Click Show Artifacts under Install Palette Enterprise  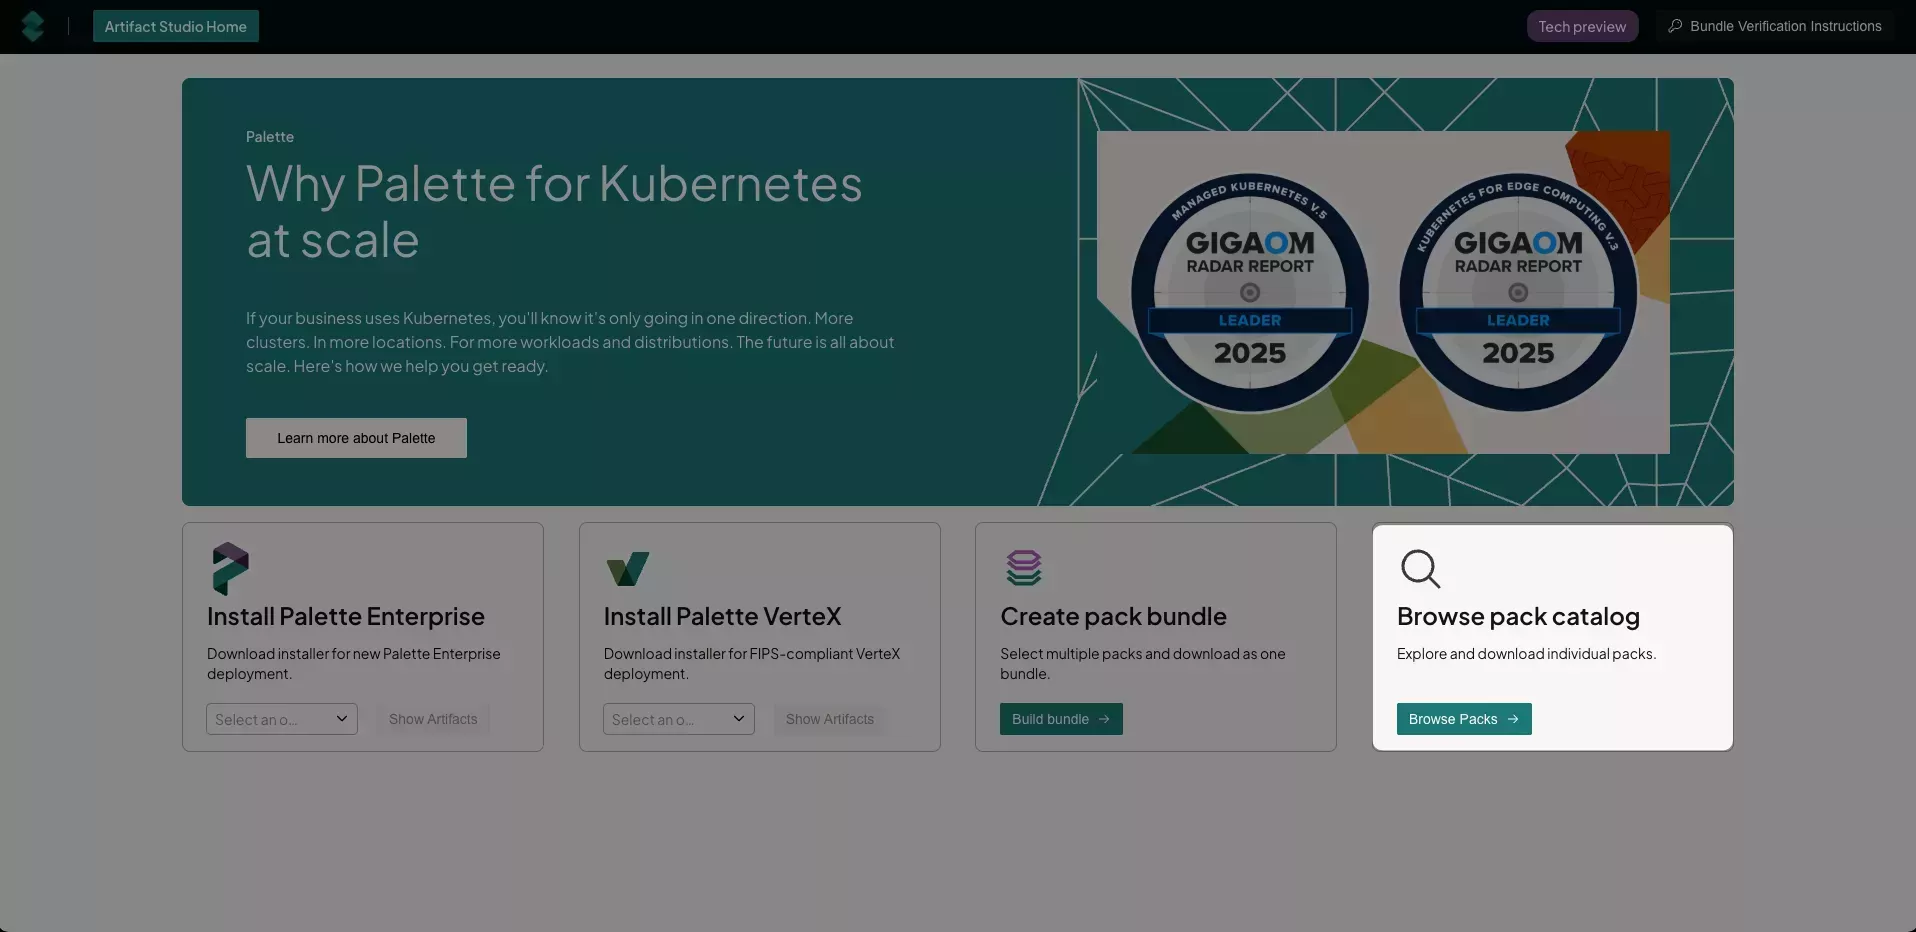tap(432, 718)
